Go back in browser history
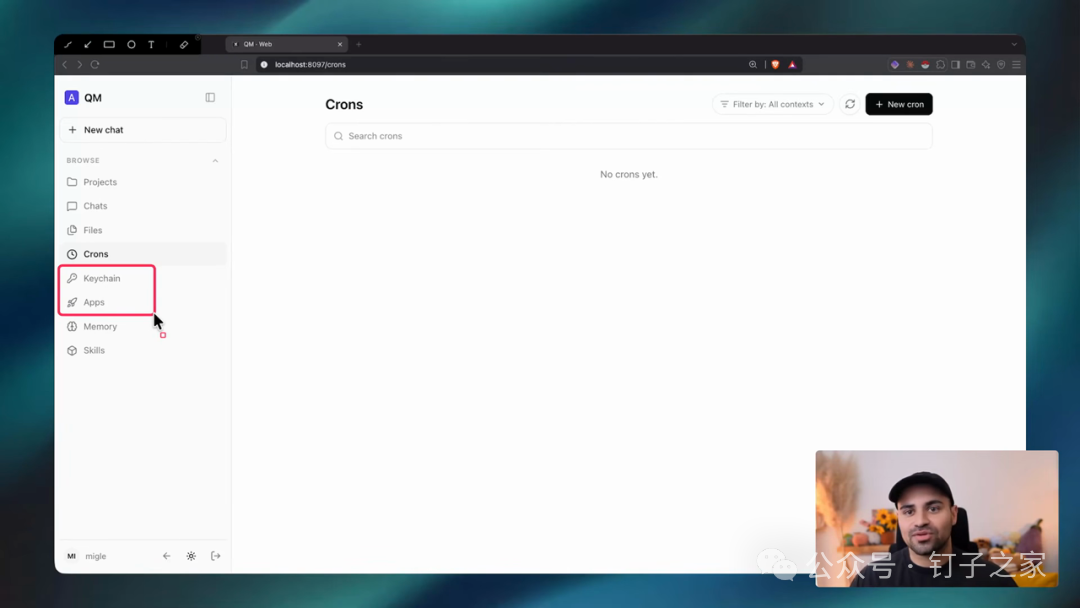Screen dimensions: 1080x608 click(65, 65)
